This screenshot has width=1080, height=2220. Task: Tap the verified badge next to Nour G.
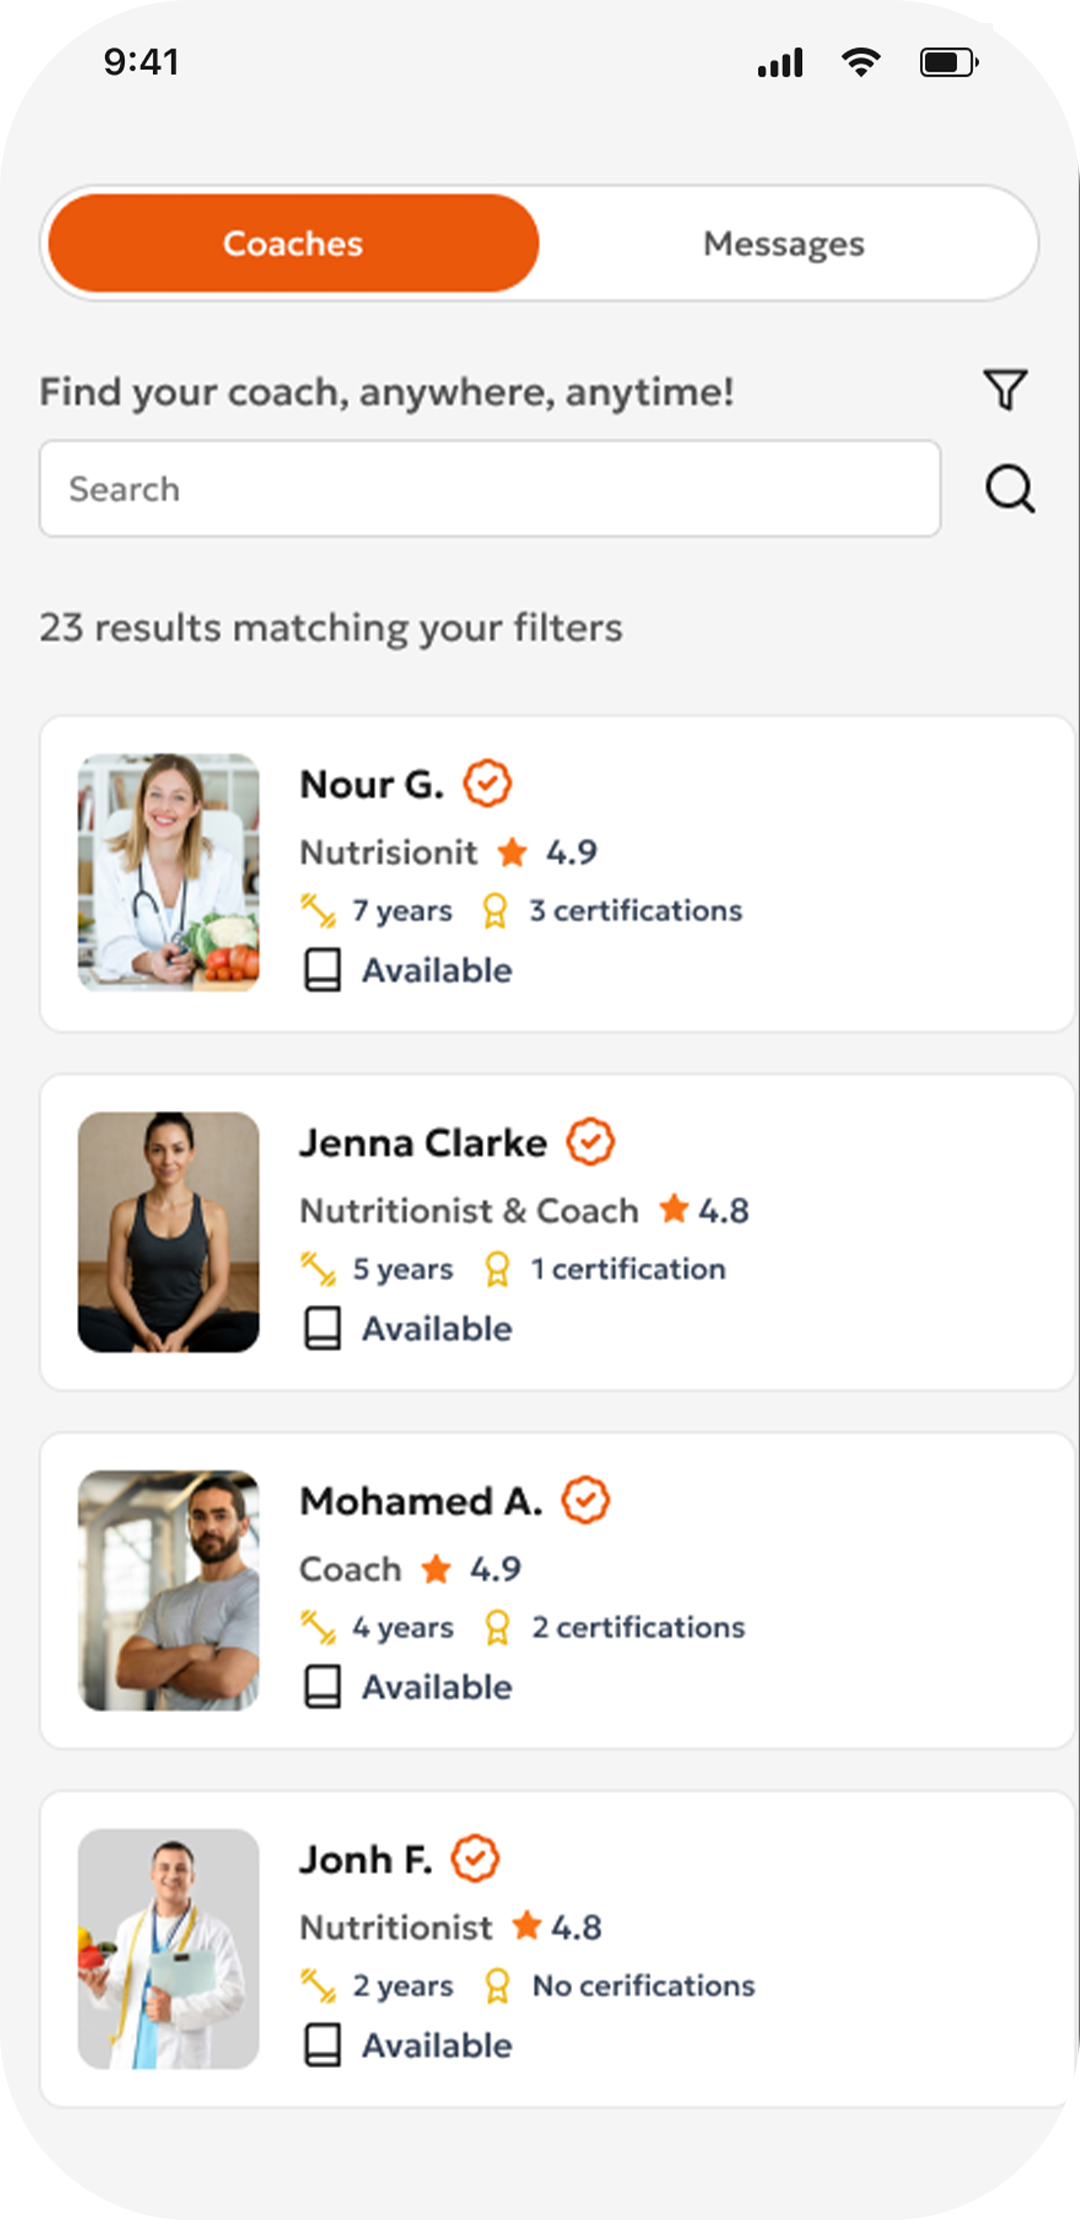[x=487, y=783]
